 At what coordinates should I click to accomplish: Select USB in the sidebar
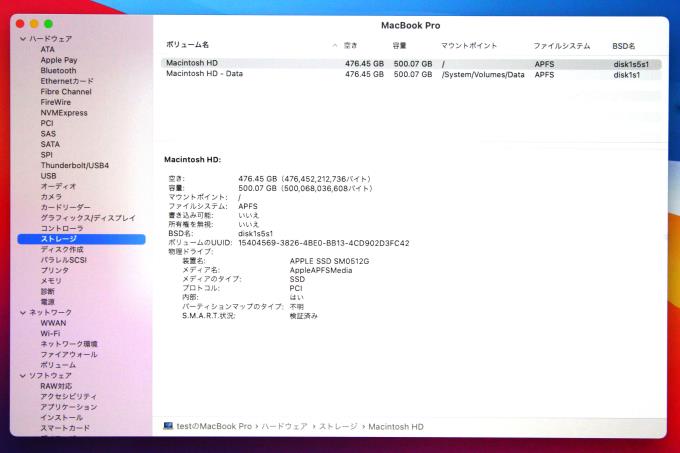pos(49,176)
